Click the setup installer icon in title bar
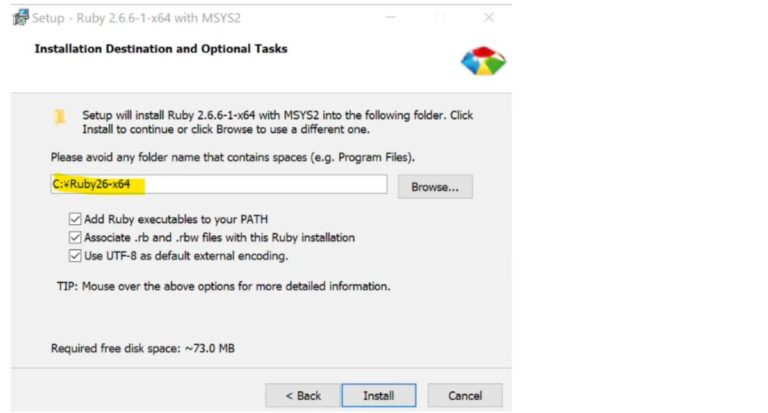Image resolution: width=768 pixels, height=413 pixels. point(21,18)
